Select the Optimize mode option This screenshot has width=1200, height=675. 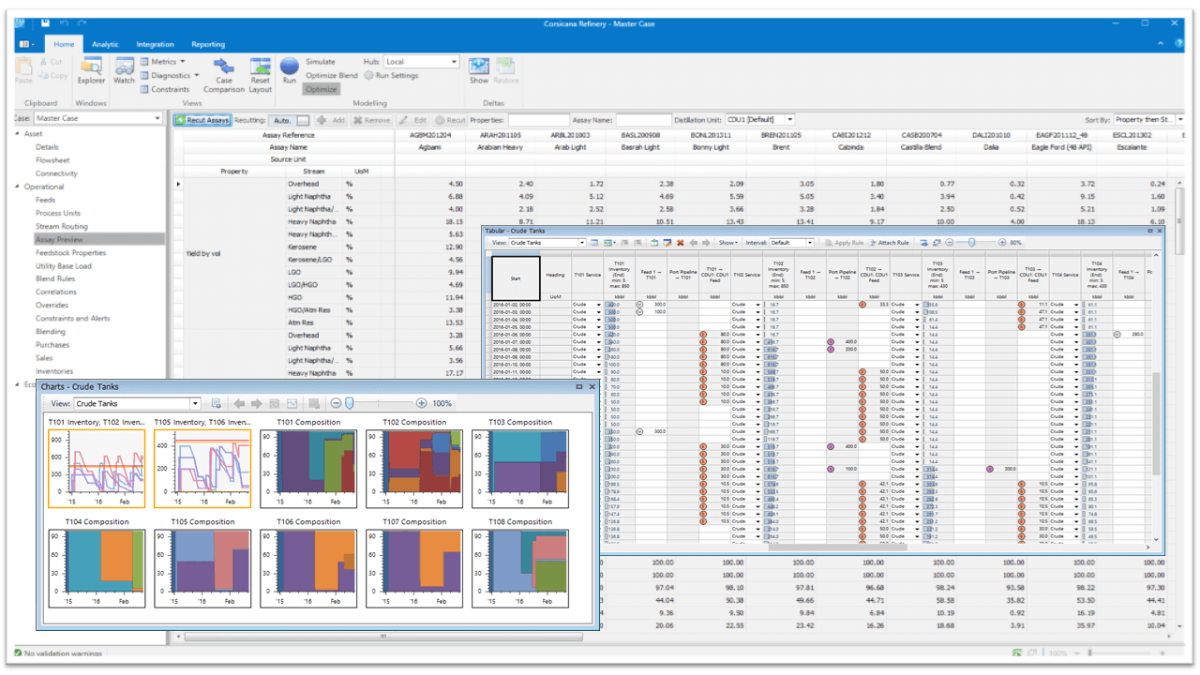coord(321,90)
